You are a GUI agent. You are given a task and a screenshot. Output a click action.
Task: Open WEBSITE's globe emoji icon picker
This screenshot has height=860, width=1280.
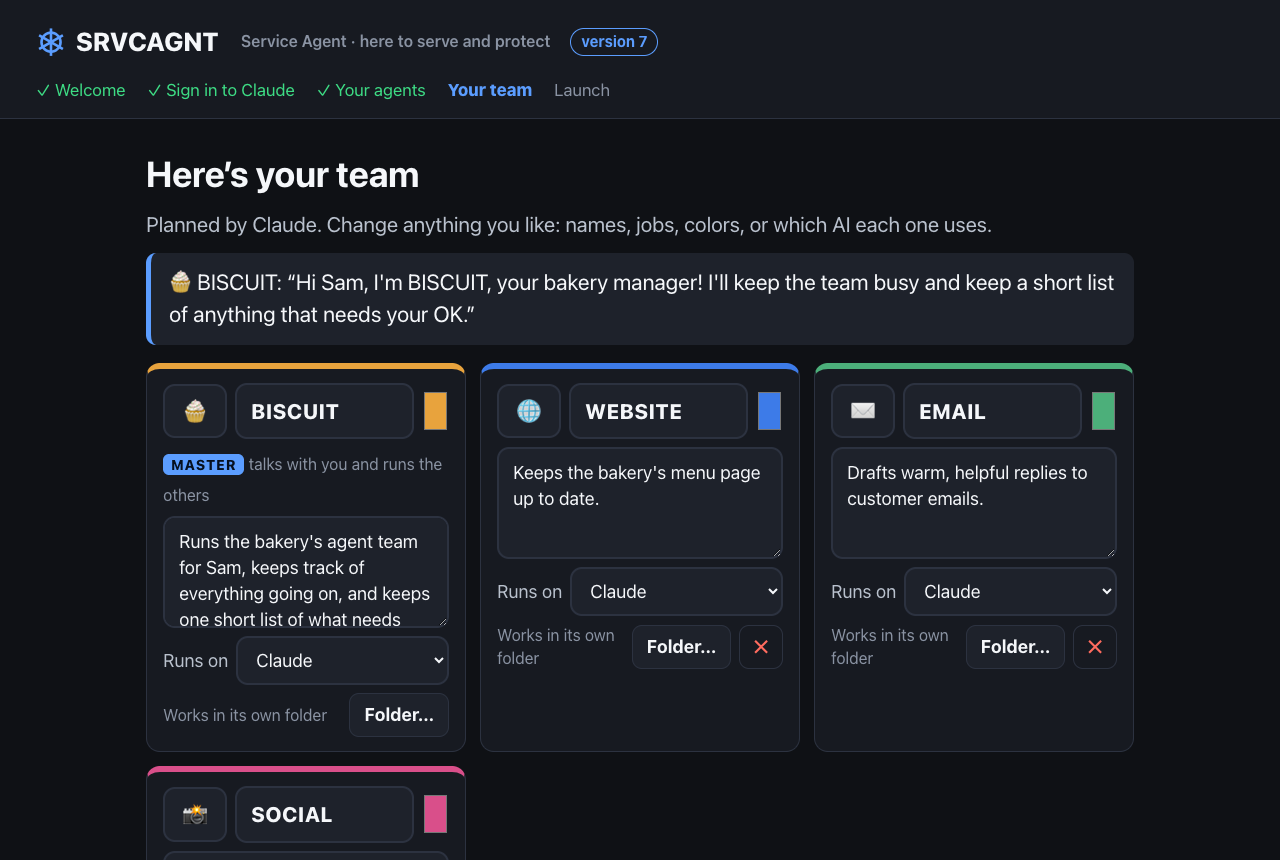(x=529, y=411)
